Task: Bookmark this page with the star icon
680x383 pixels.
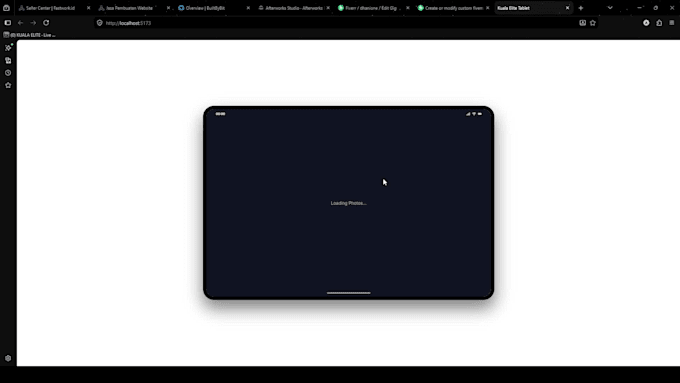Action: pyautogui.click(x=593, y=23)
